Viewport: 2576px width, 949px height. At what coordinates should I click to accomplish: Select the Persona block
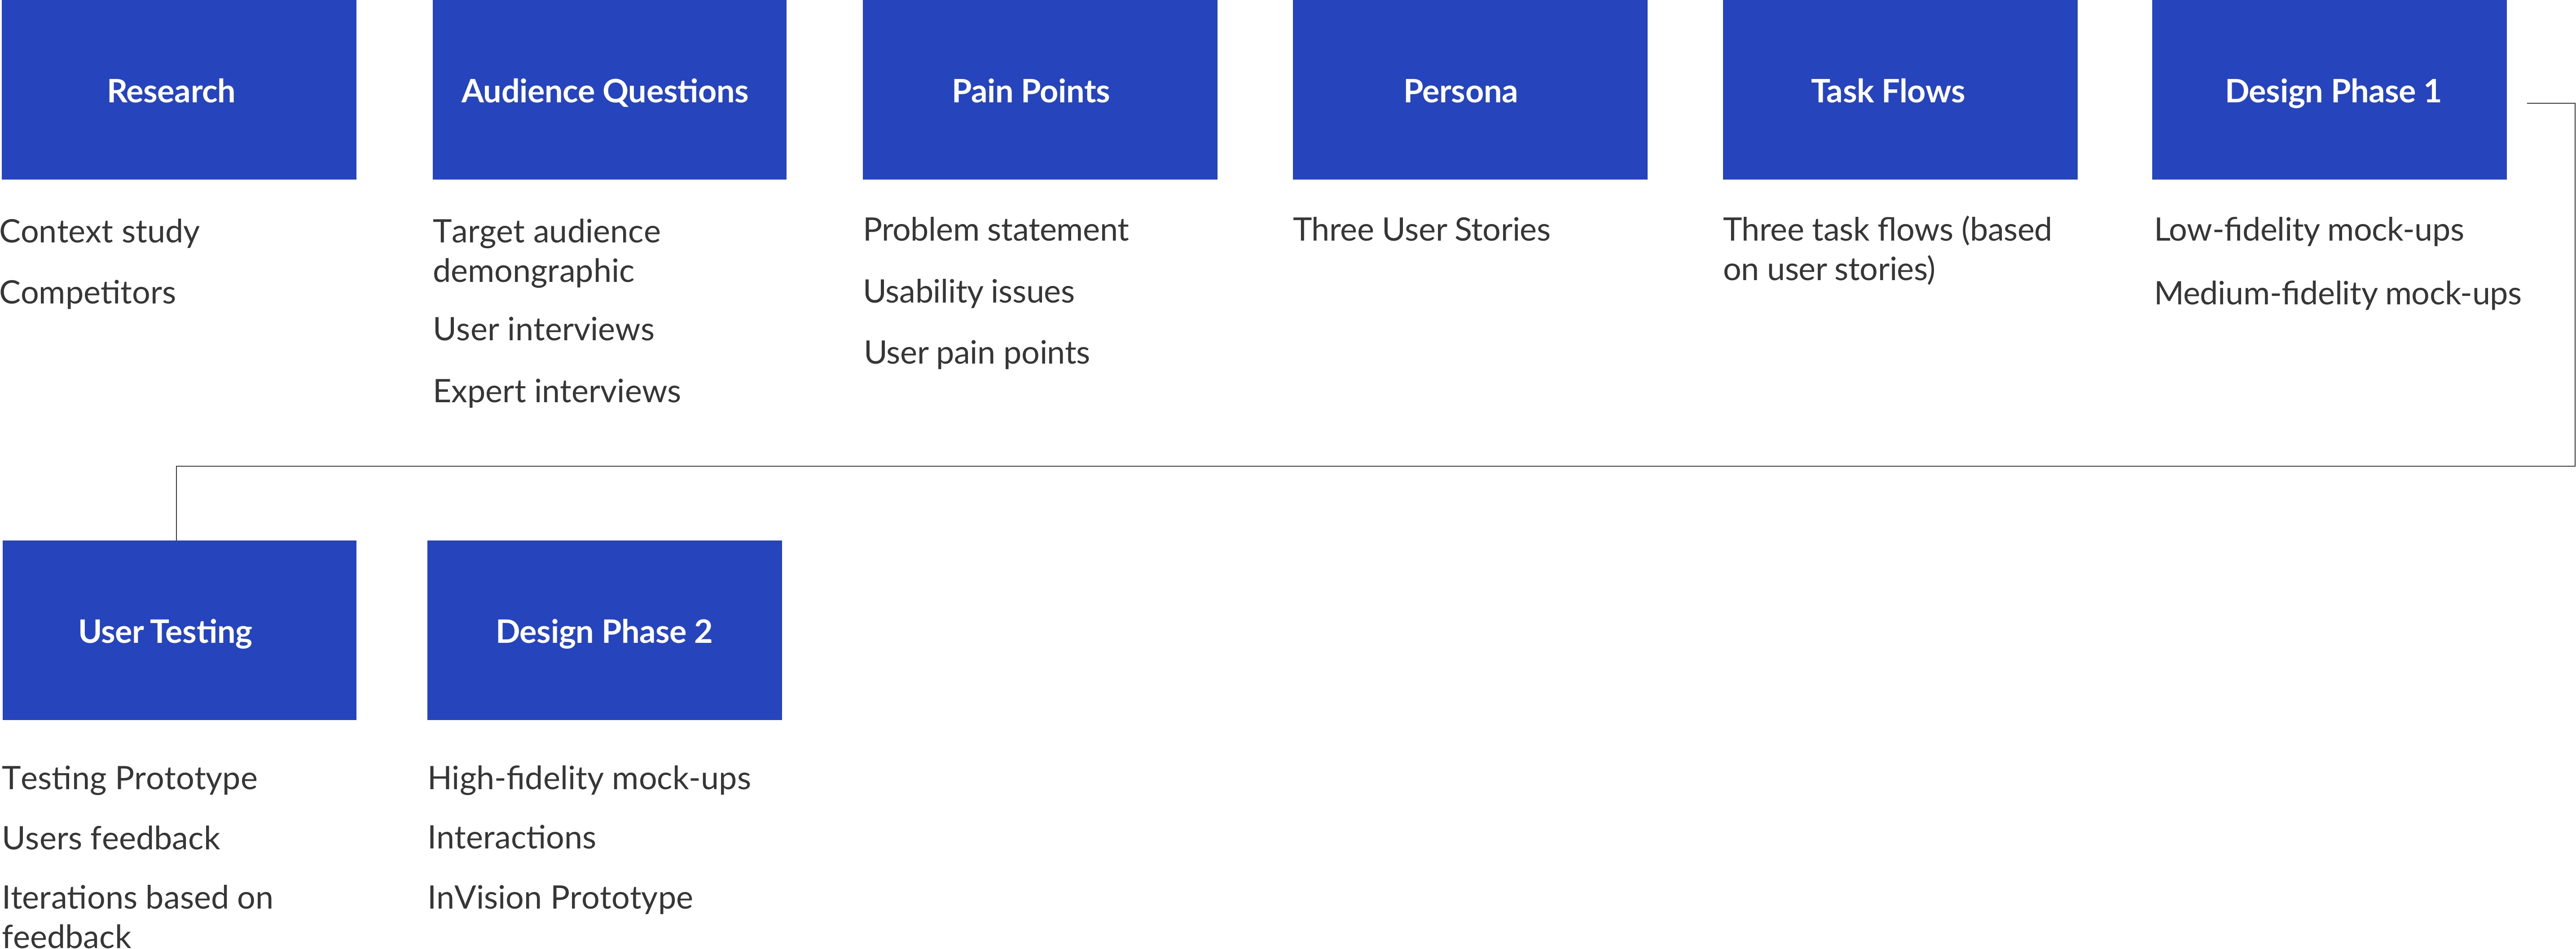coord(1469,90)
